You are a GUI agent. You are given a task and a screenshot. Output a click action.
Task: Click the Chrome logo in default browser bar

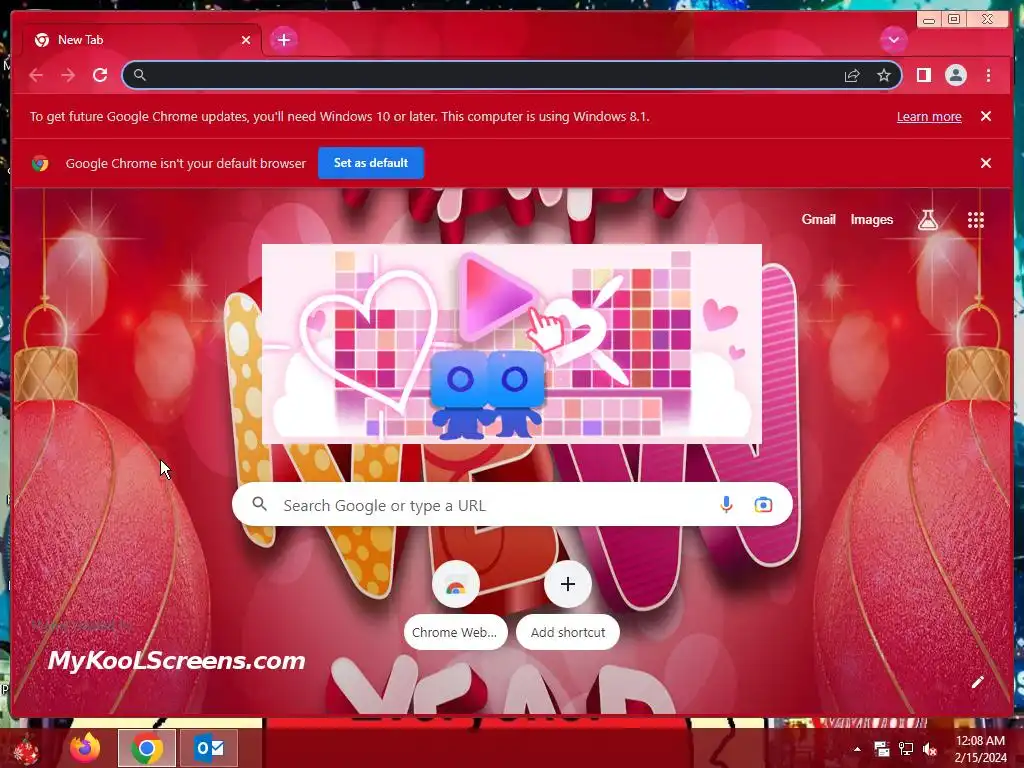click(40, 163)
